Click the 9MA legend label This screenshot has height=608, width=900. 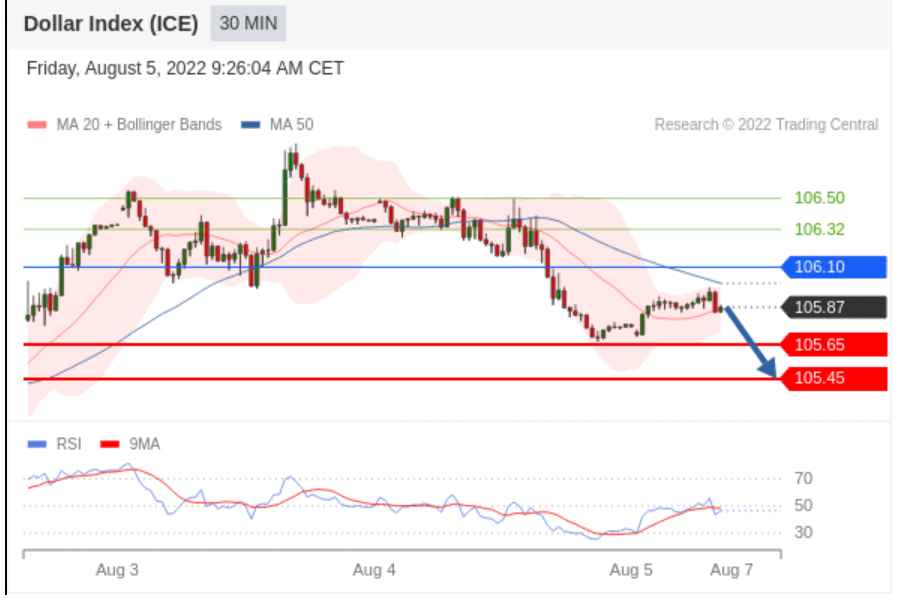point(145,444)
